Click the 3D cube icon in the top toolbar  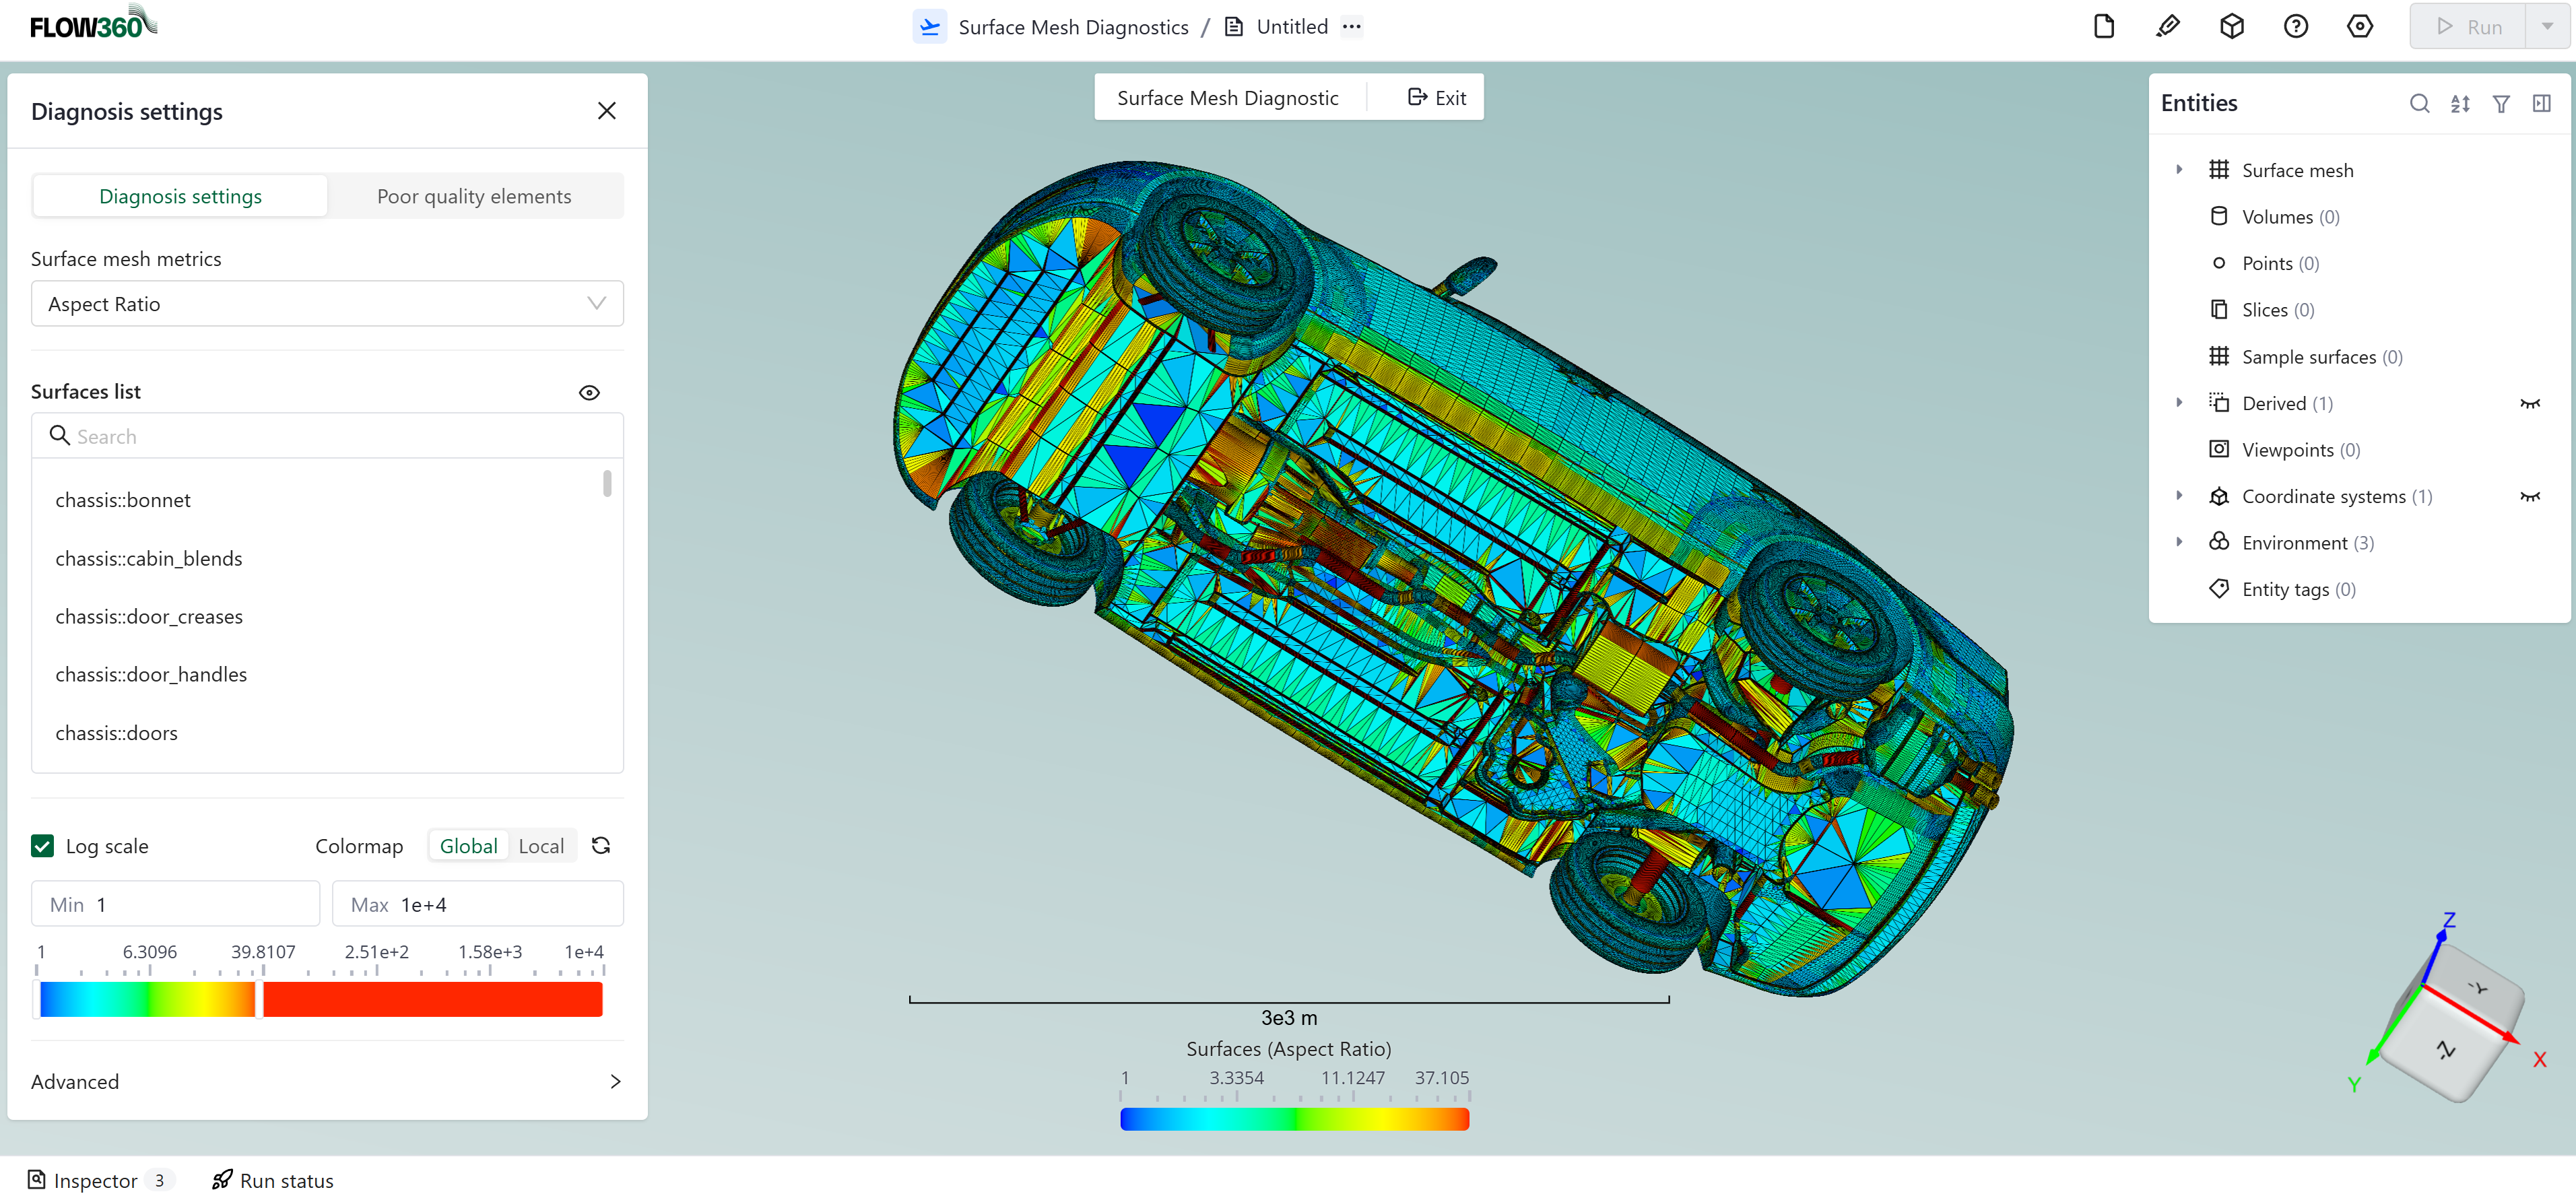click(2232, 26)
